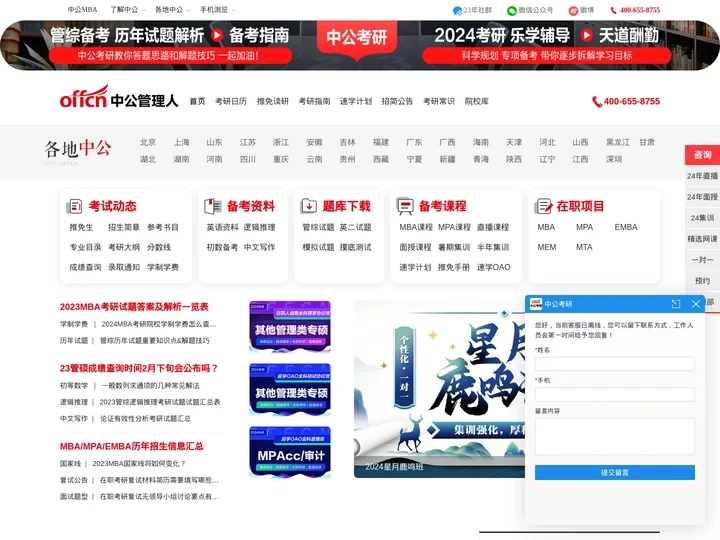Open the 首页 nav item
This screenshot has width=720, height=540.
click(x=197, y=101)
